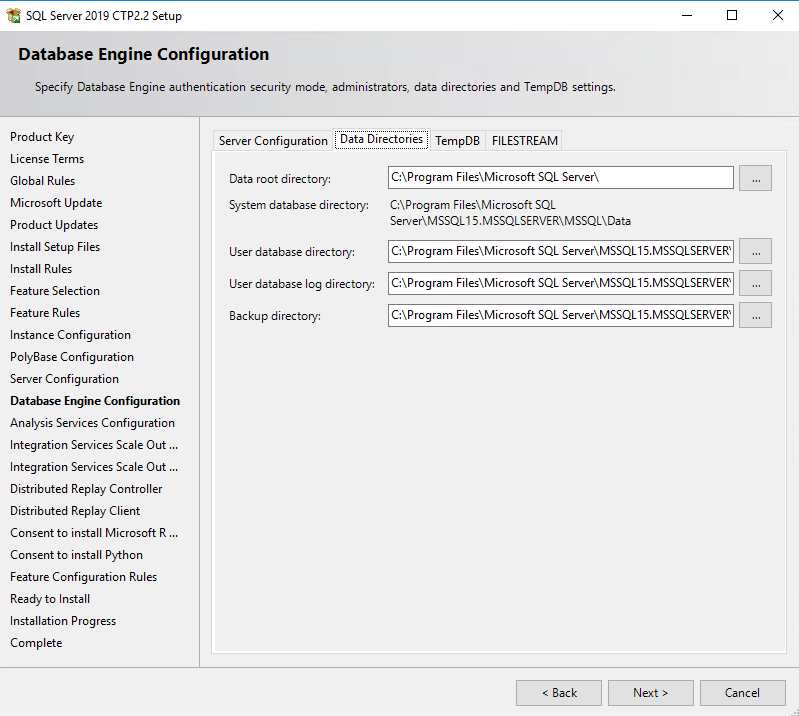Select the PolyBase Configuration step
The image size is (799, 716).
(x=72, y=357)
